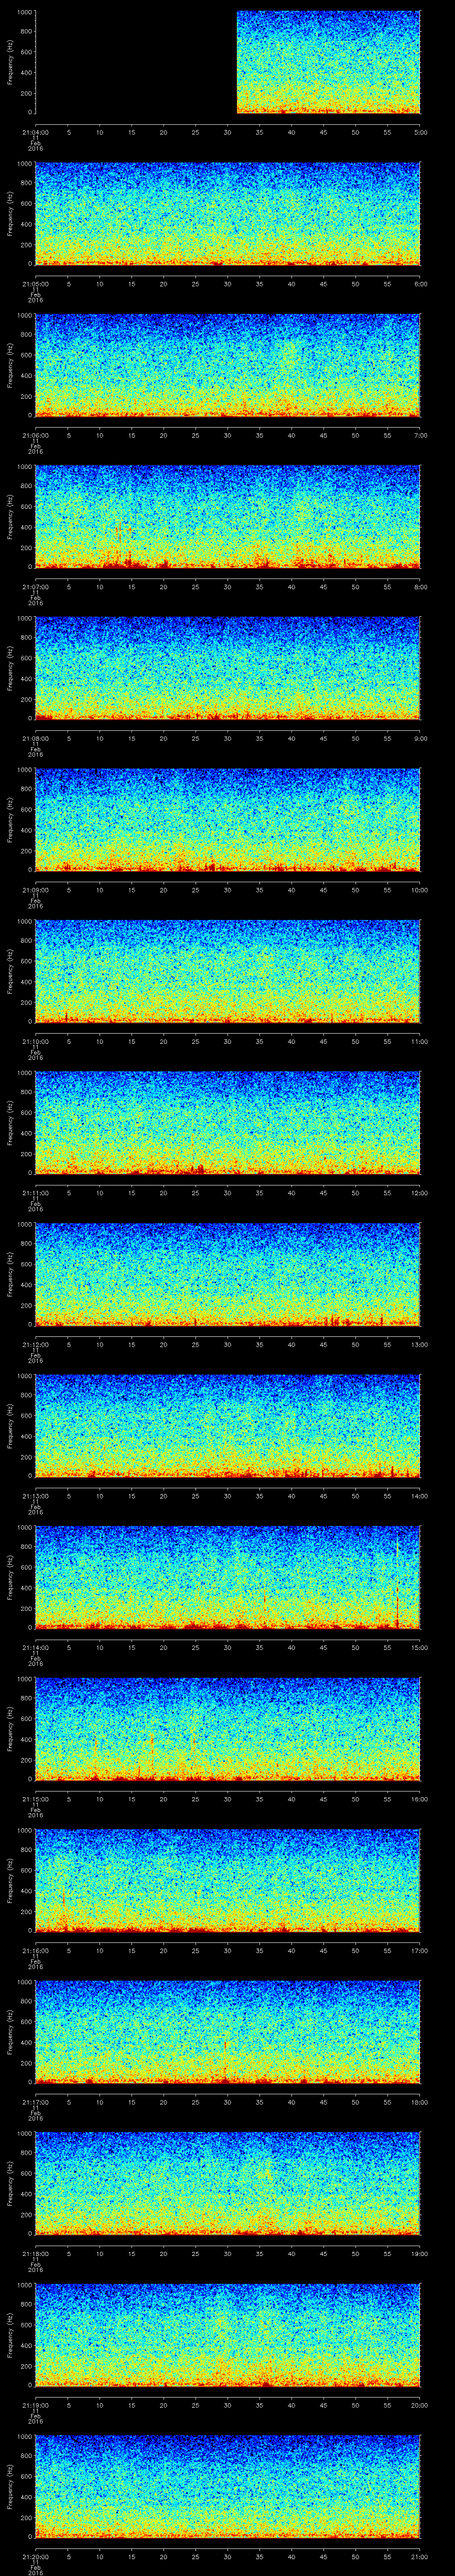Select the 20:00 end-of-axis label
The height and width of the screenshot is (2576, 455).
[420, 2405]
